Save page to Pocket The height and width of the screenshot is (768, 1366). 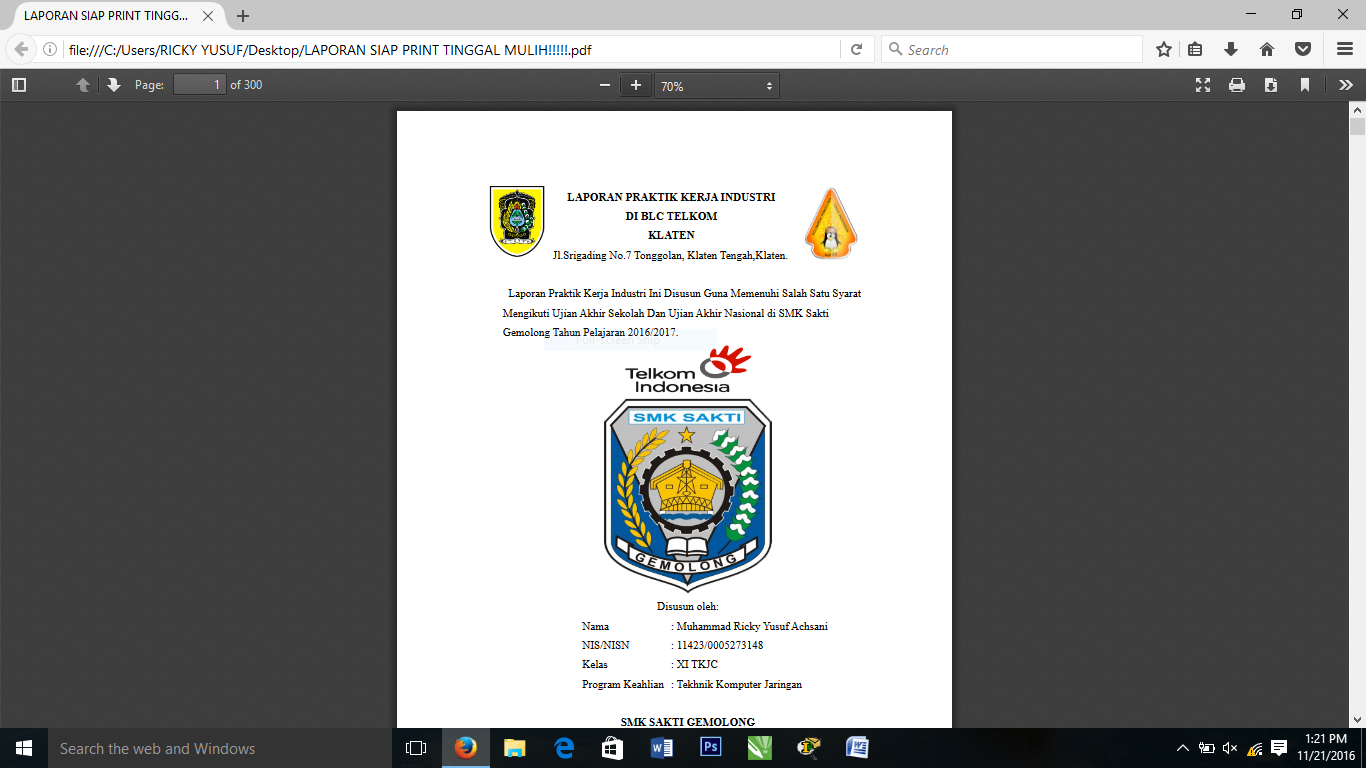[1303, 49]
